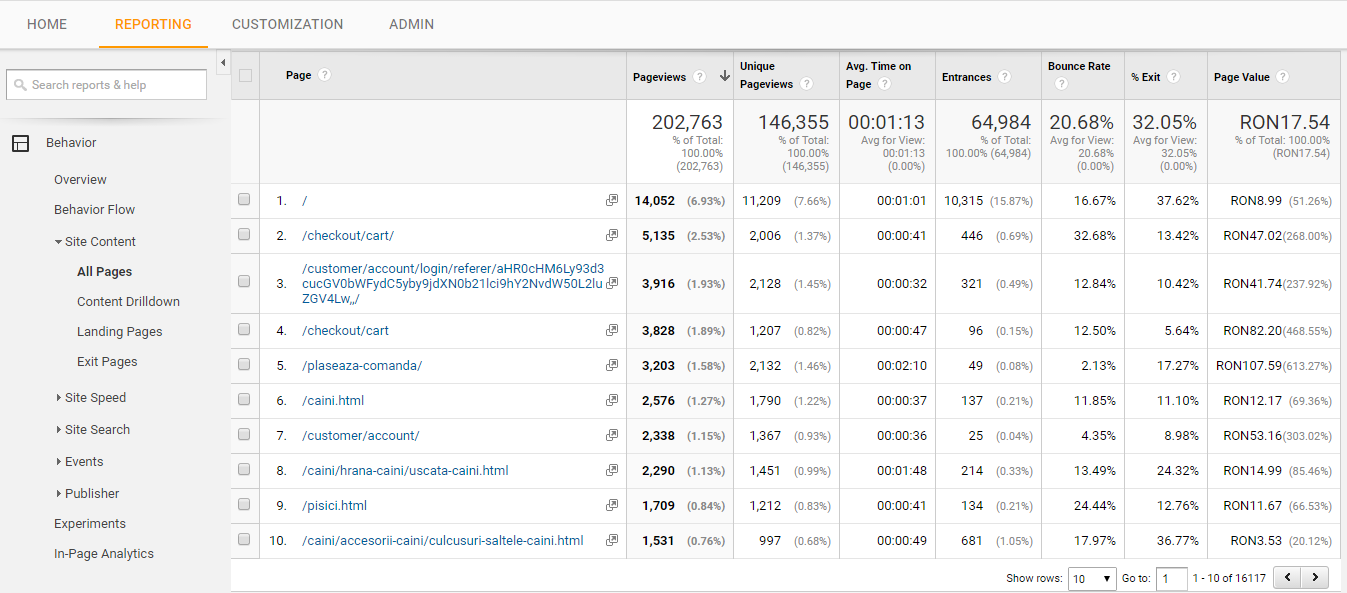Viewport: 1347px width, 593px height.
Task: Open /caini.html external link icon
Action: click(612, 401)
